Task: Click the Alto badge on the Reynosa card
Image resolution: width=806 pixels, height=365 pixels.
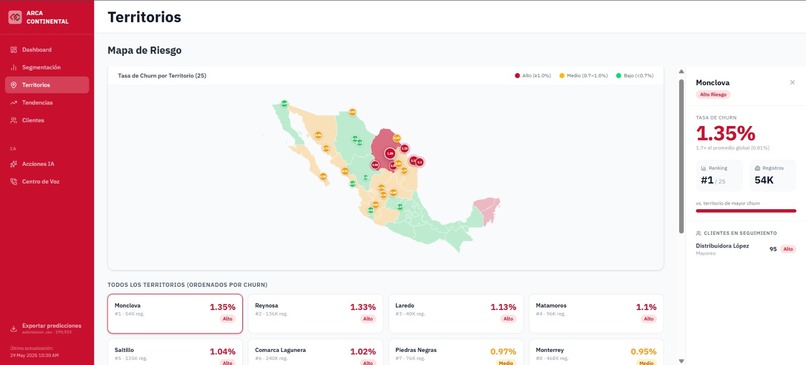Action: click(x=368, y=319)
